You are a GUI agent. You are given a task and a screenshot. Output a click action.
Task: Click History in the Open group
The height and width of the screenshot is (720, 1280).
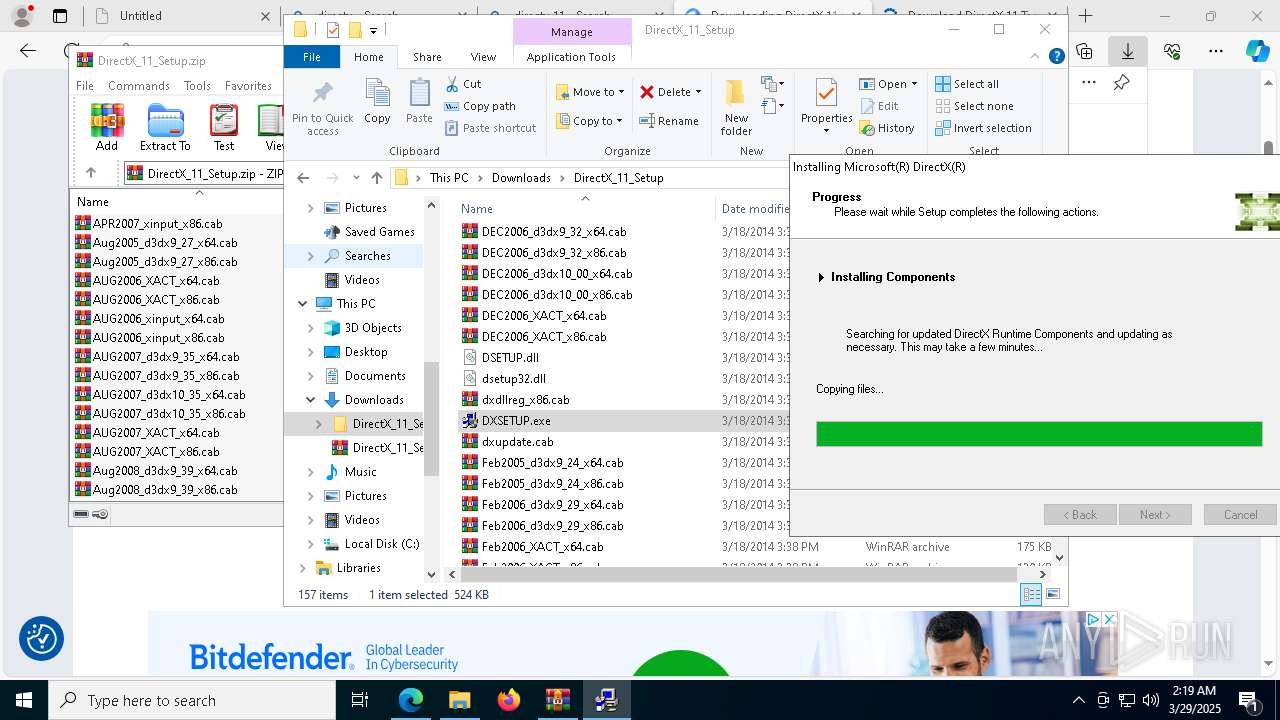(886, 128)
